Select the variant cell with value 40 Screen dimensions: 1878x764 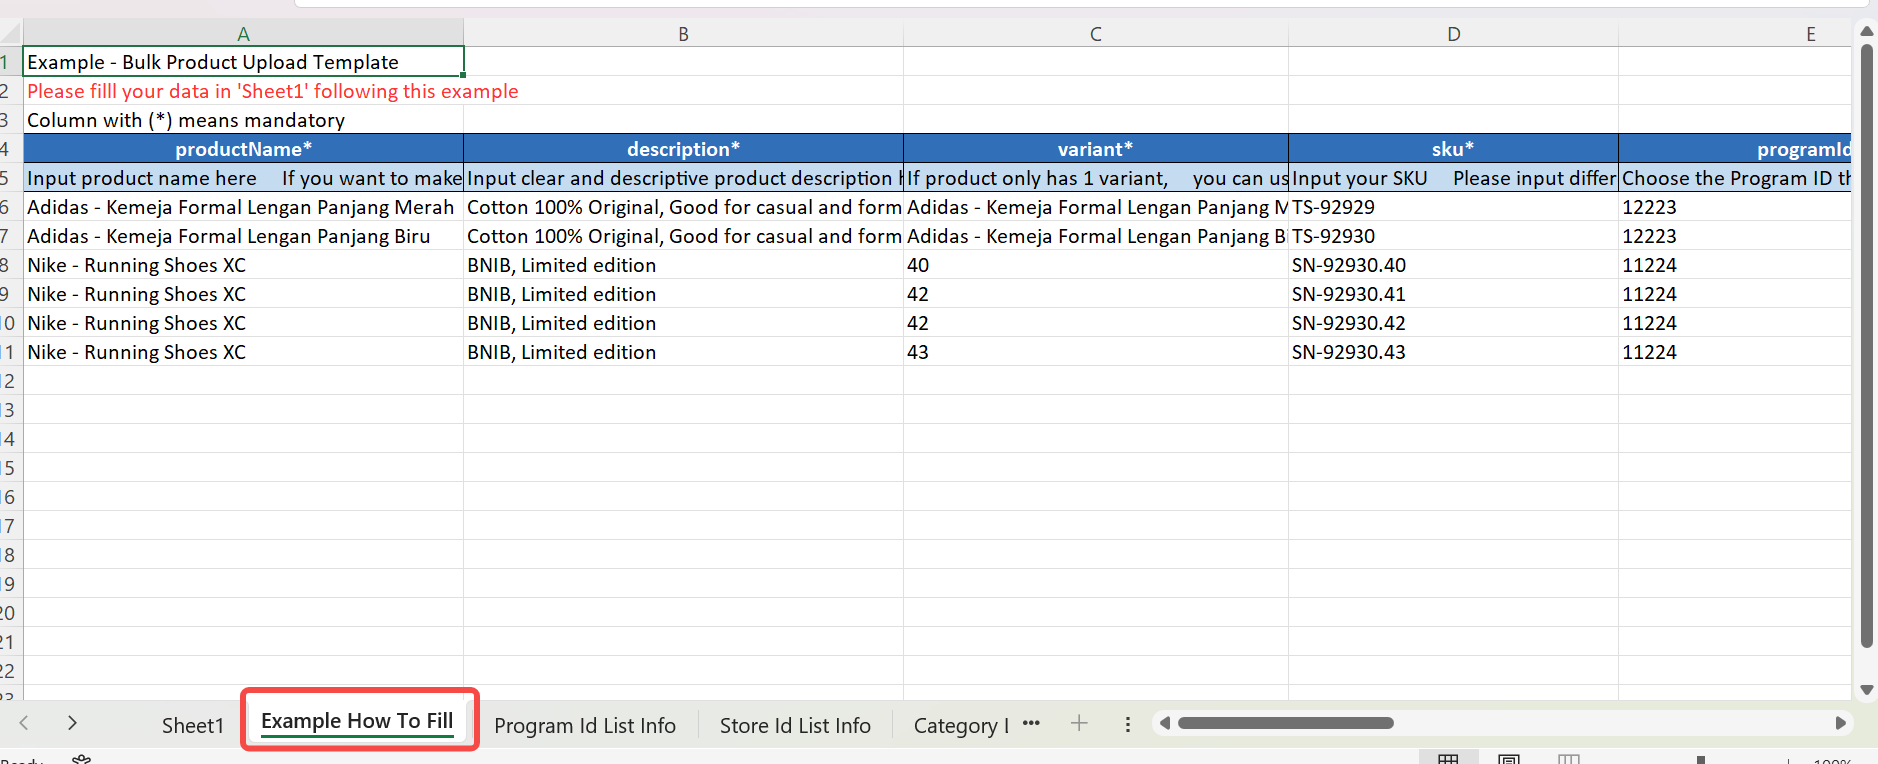point(1096,265)
